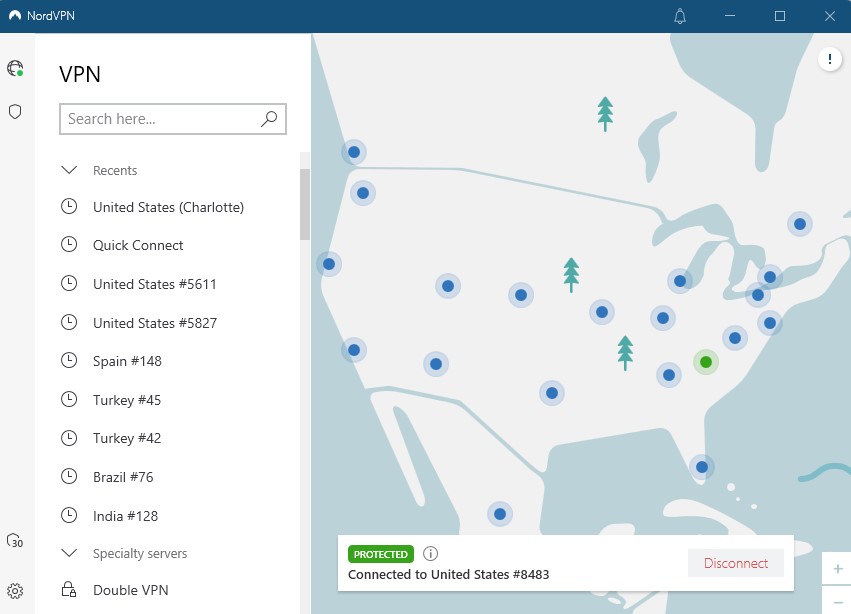
Task: Click the PROTECTED status badge
Action: coord(380,554)
